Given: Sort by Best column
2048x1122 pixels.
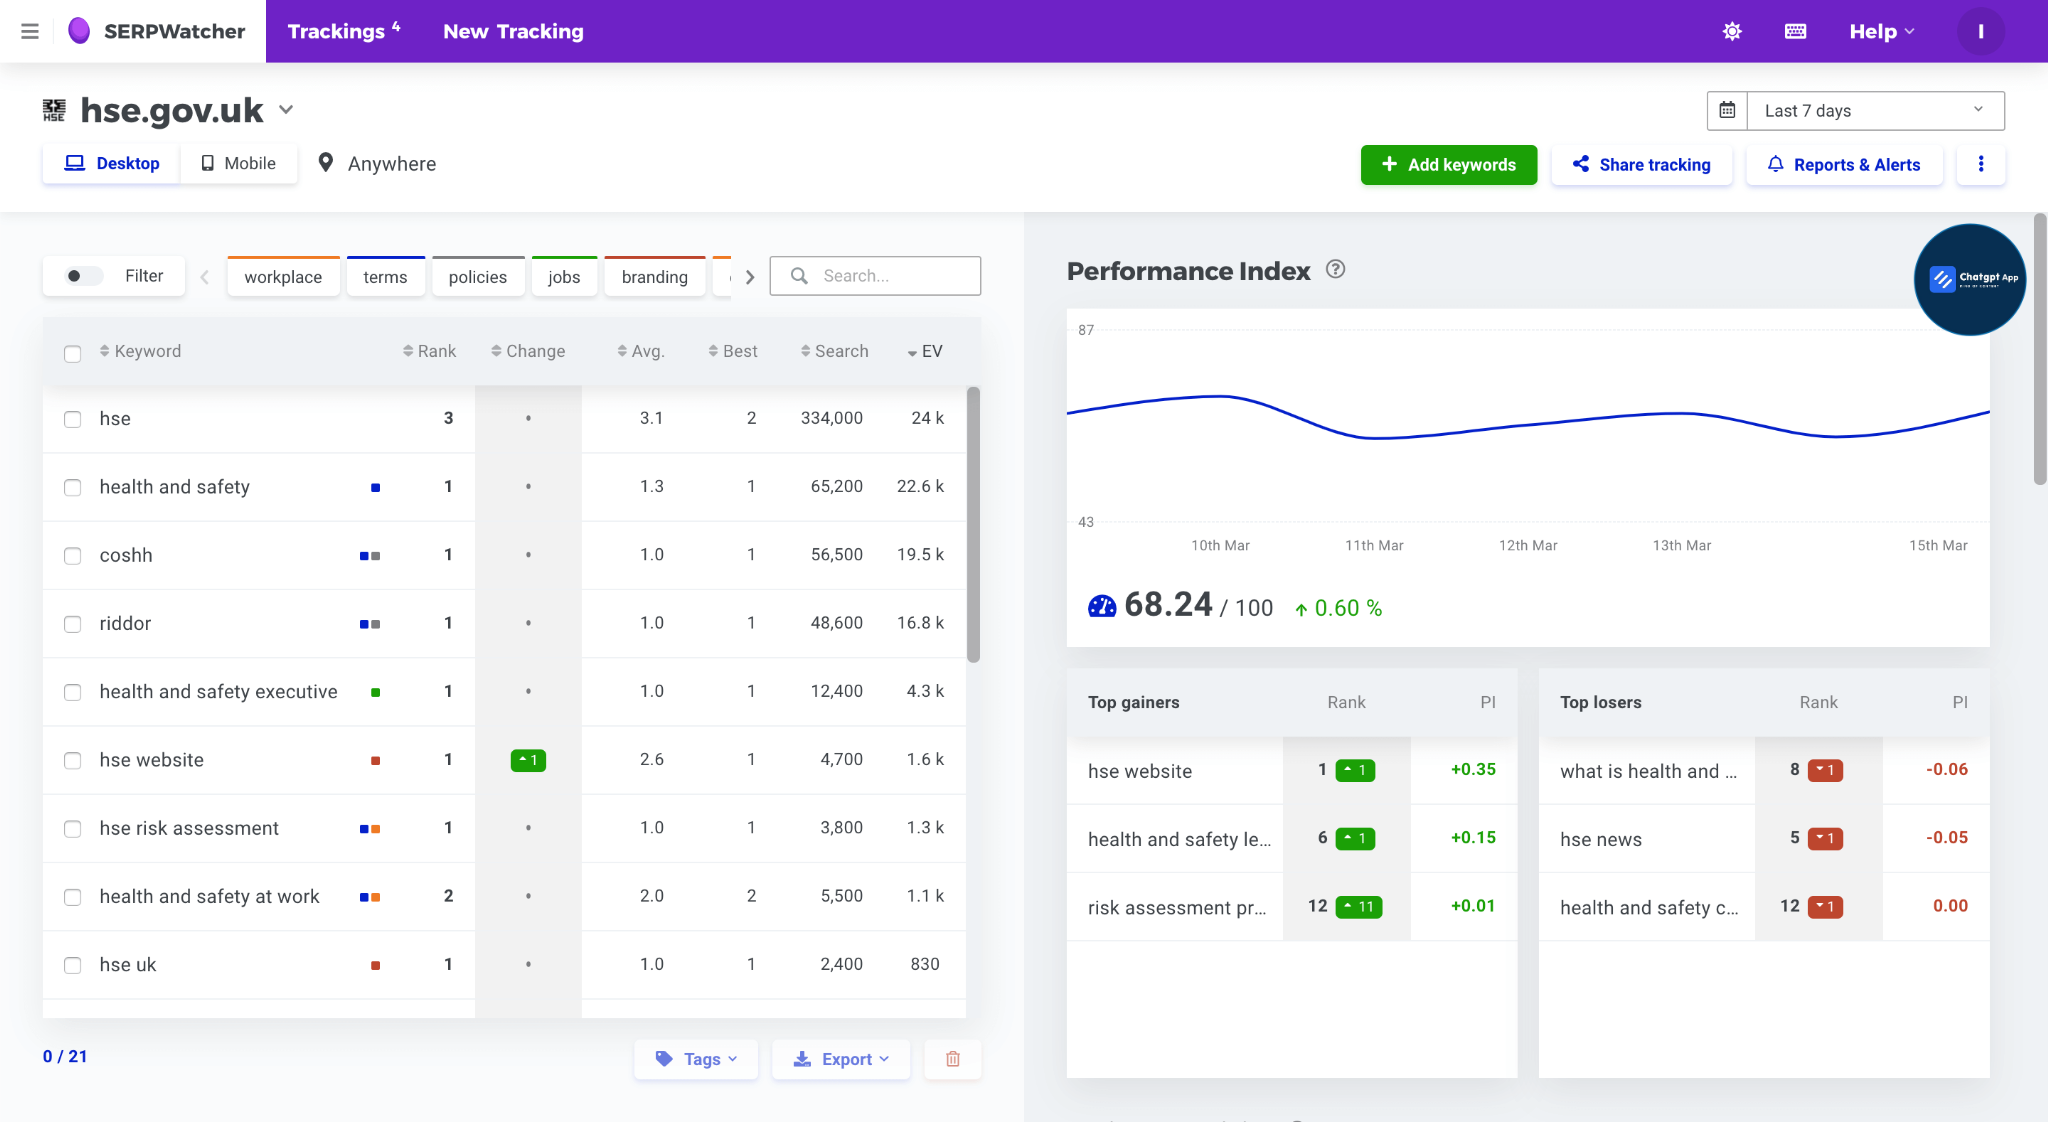Looking at the screenshot, I should (x=732, y=351).
